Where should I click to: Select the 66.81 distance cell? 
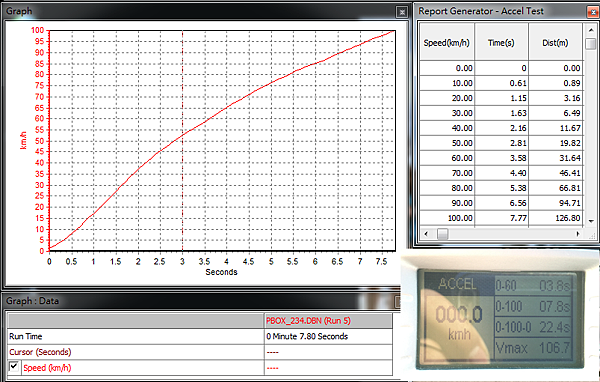[556, 188]
